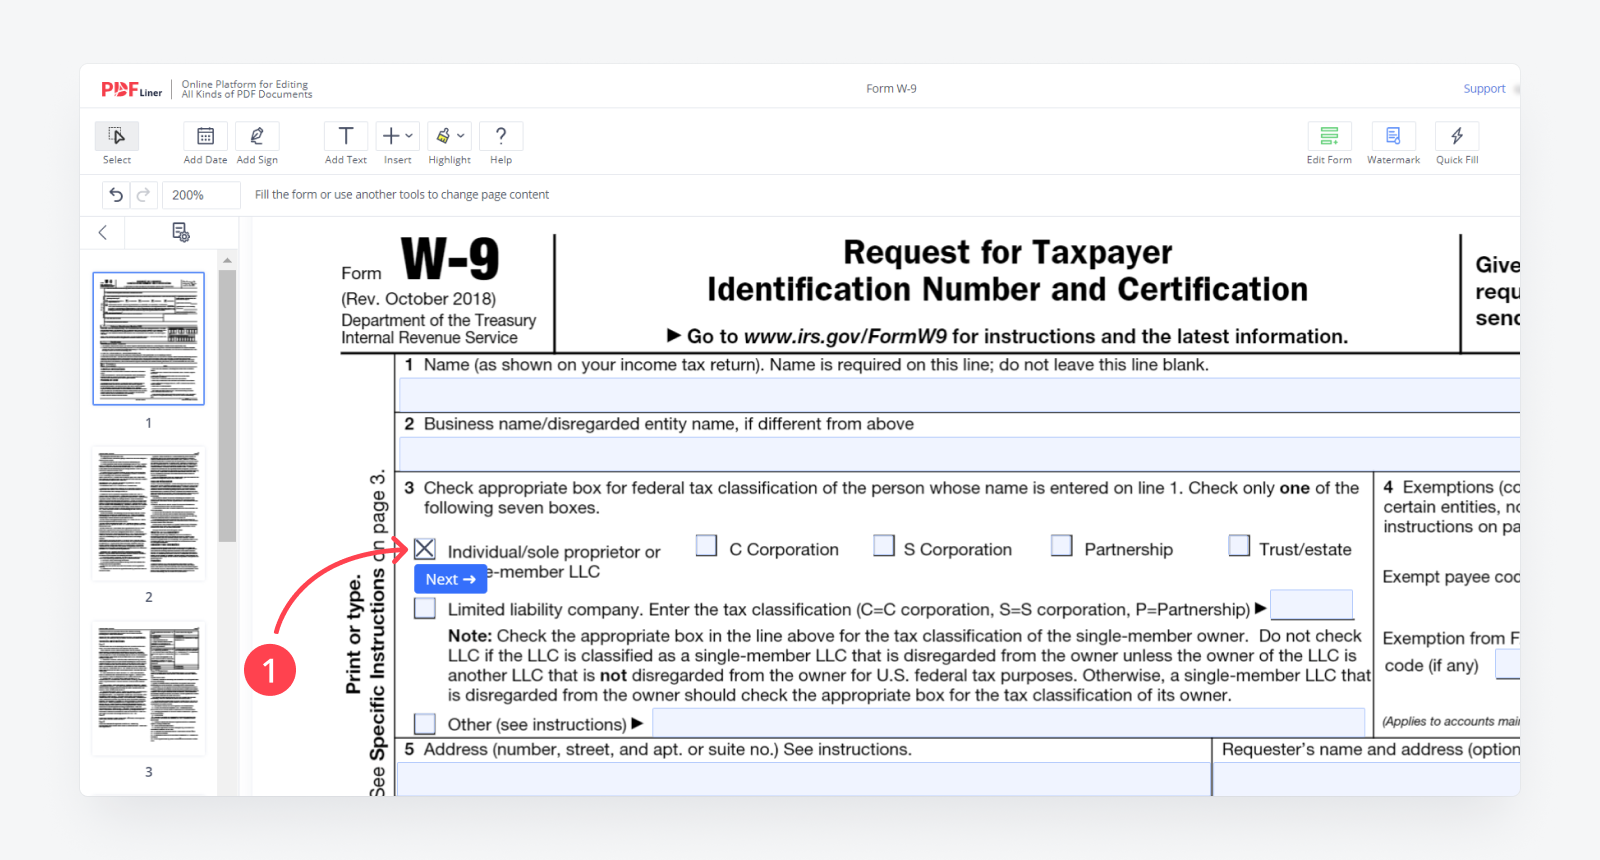Check the Limited liability company box
The height and width of the screenshot is (860, 1600).
(x=425, y=608)
